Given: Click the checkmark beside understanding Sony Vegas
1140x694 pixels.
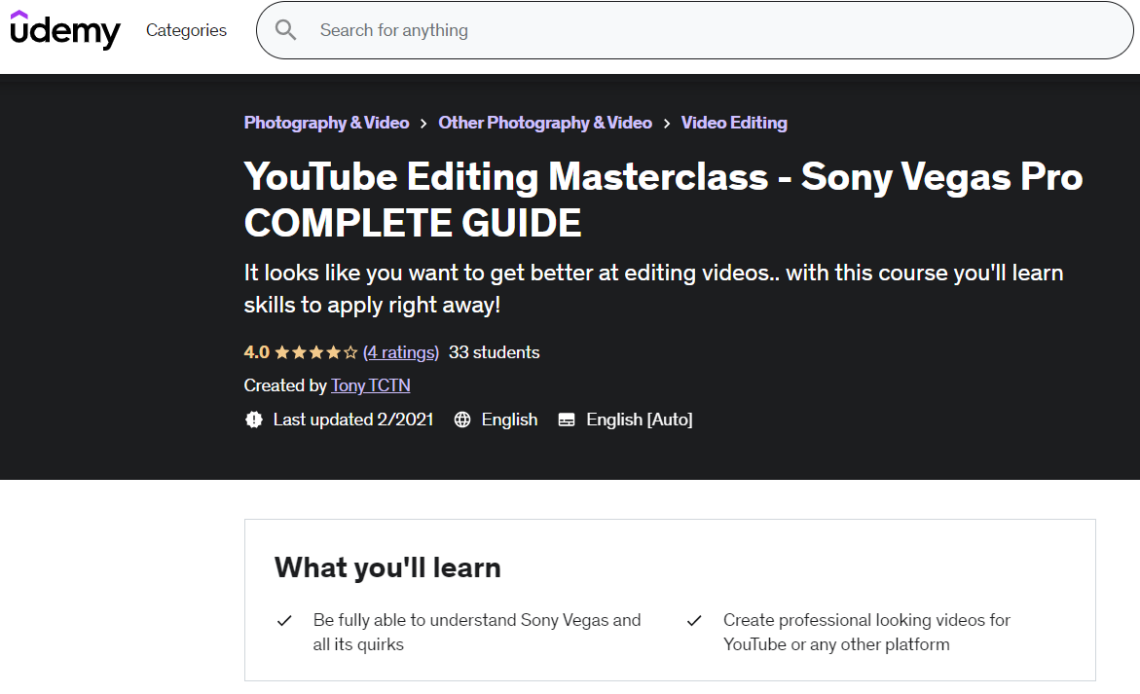Looking at the screenshot, I should [x=283, y=620].
